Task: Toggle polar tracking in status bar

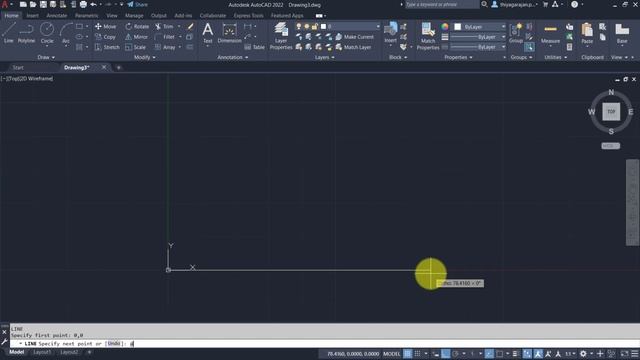Action: click(456, 354)
